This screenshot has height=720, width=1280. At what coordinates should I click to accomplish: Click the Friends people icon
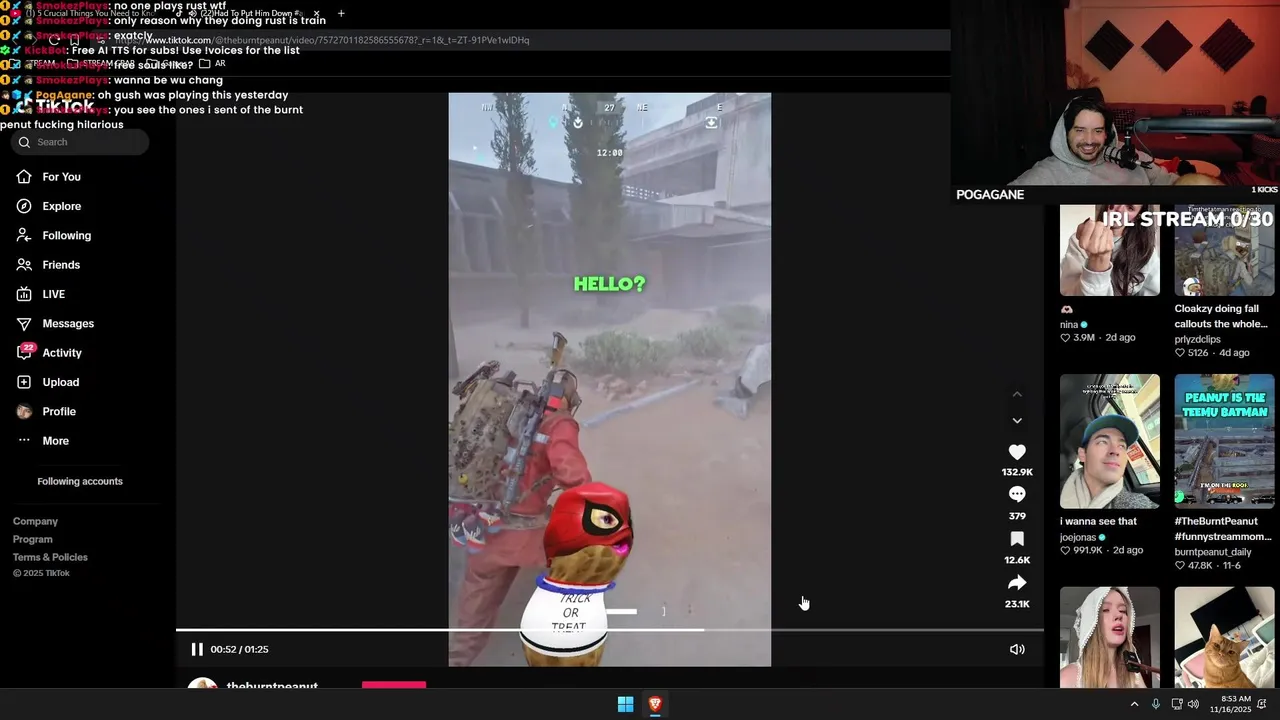coord(24,265)
